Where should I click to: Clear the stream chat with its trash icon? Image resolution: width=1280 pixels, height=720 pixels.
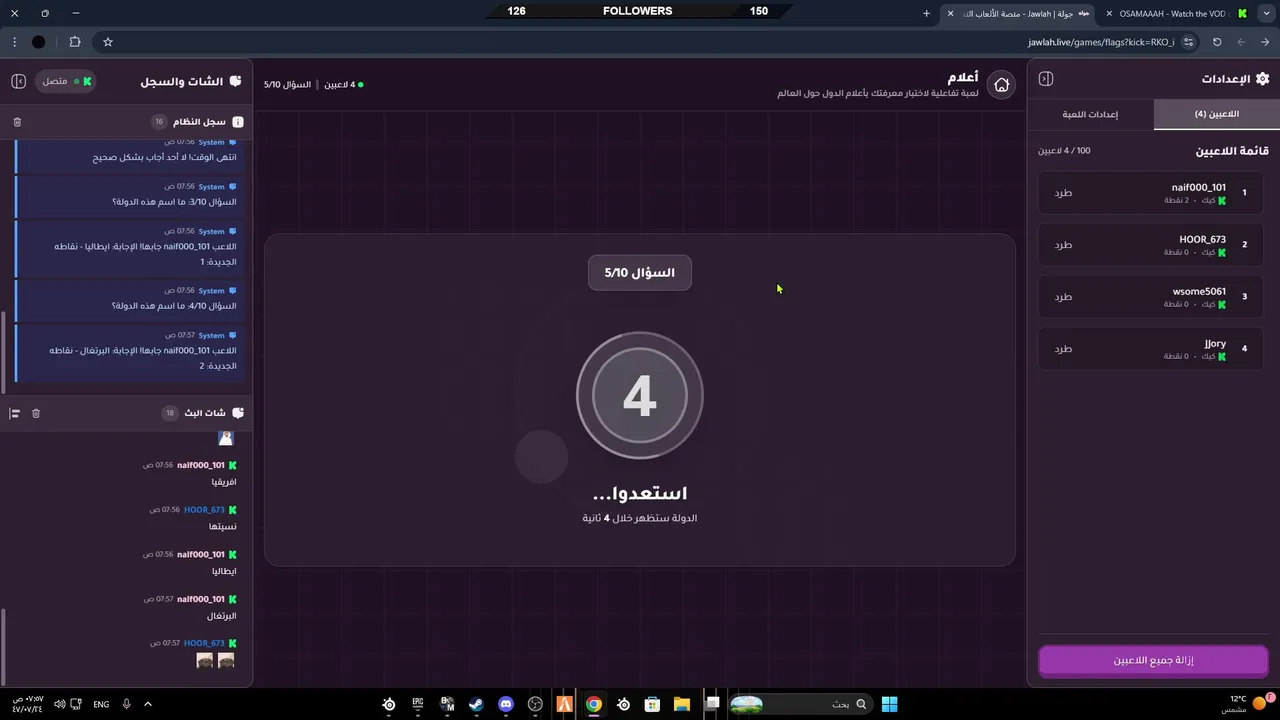point(36,413)
